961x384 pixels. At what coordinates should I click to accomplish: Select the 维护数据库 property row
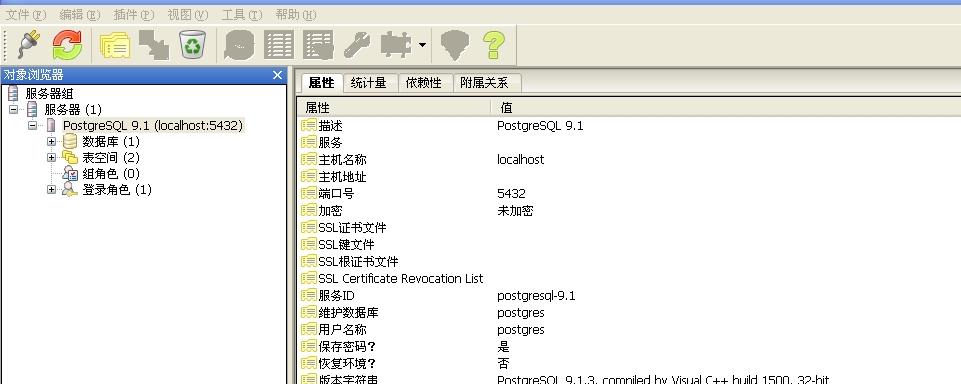[629, 313]
